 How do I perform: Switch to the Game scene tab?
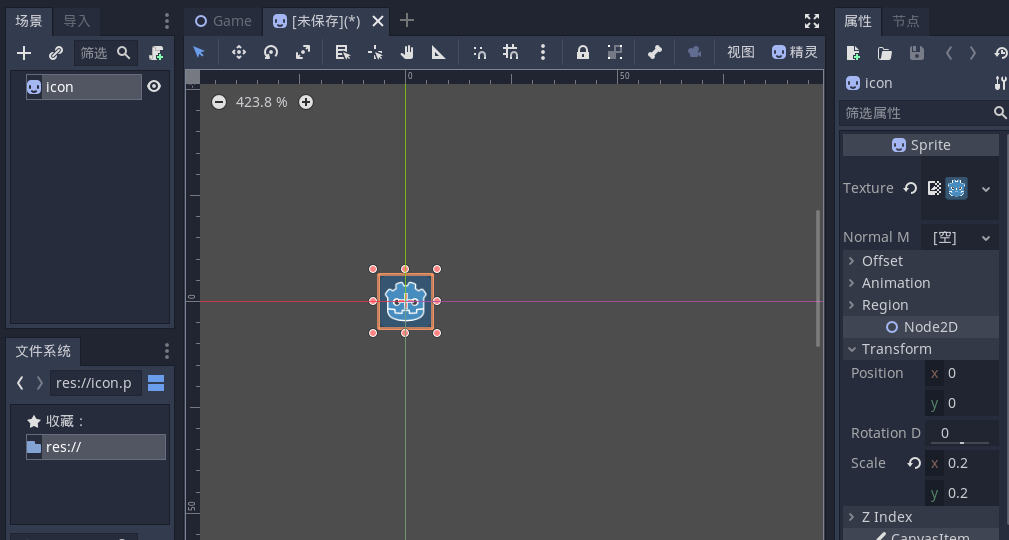[223, 21]
